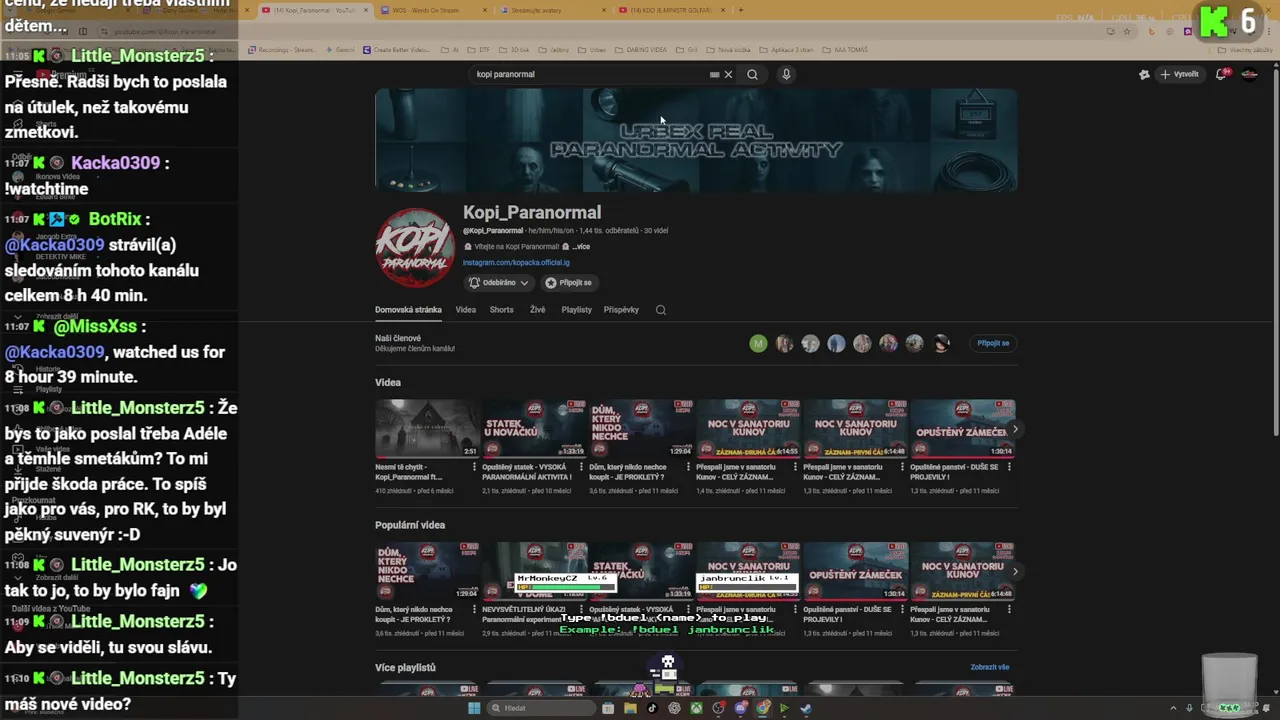Expand channel description with ...více
The image size is (1280, 720).
point(581,246)
